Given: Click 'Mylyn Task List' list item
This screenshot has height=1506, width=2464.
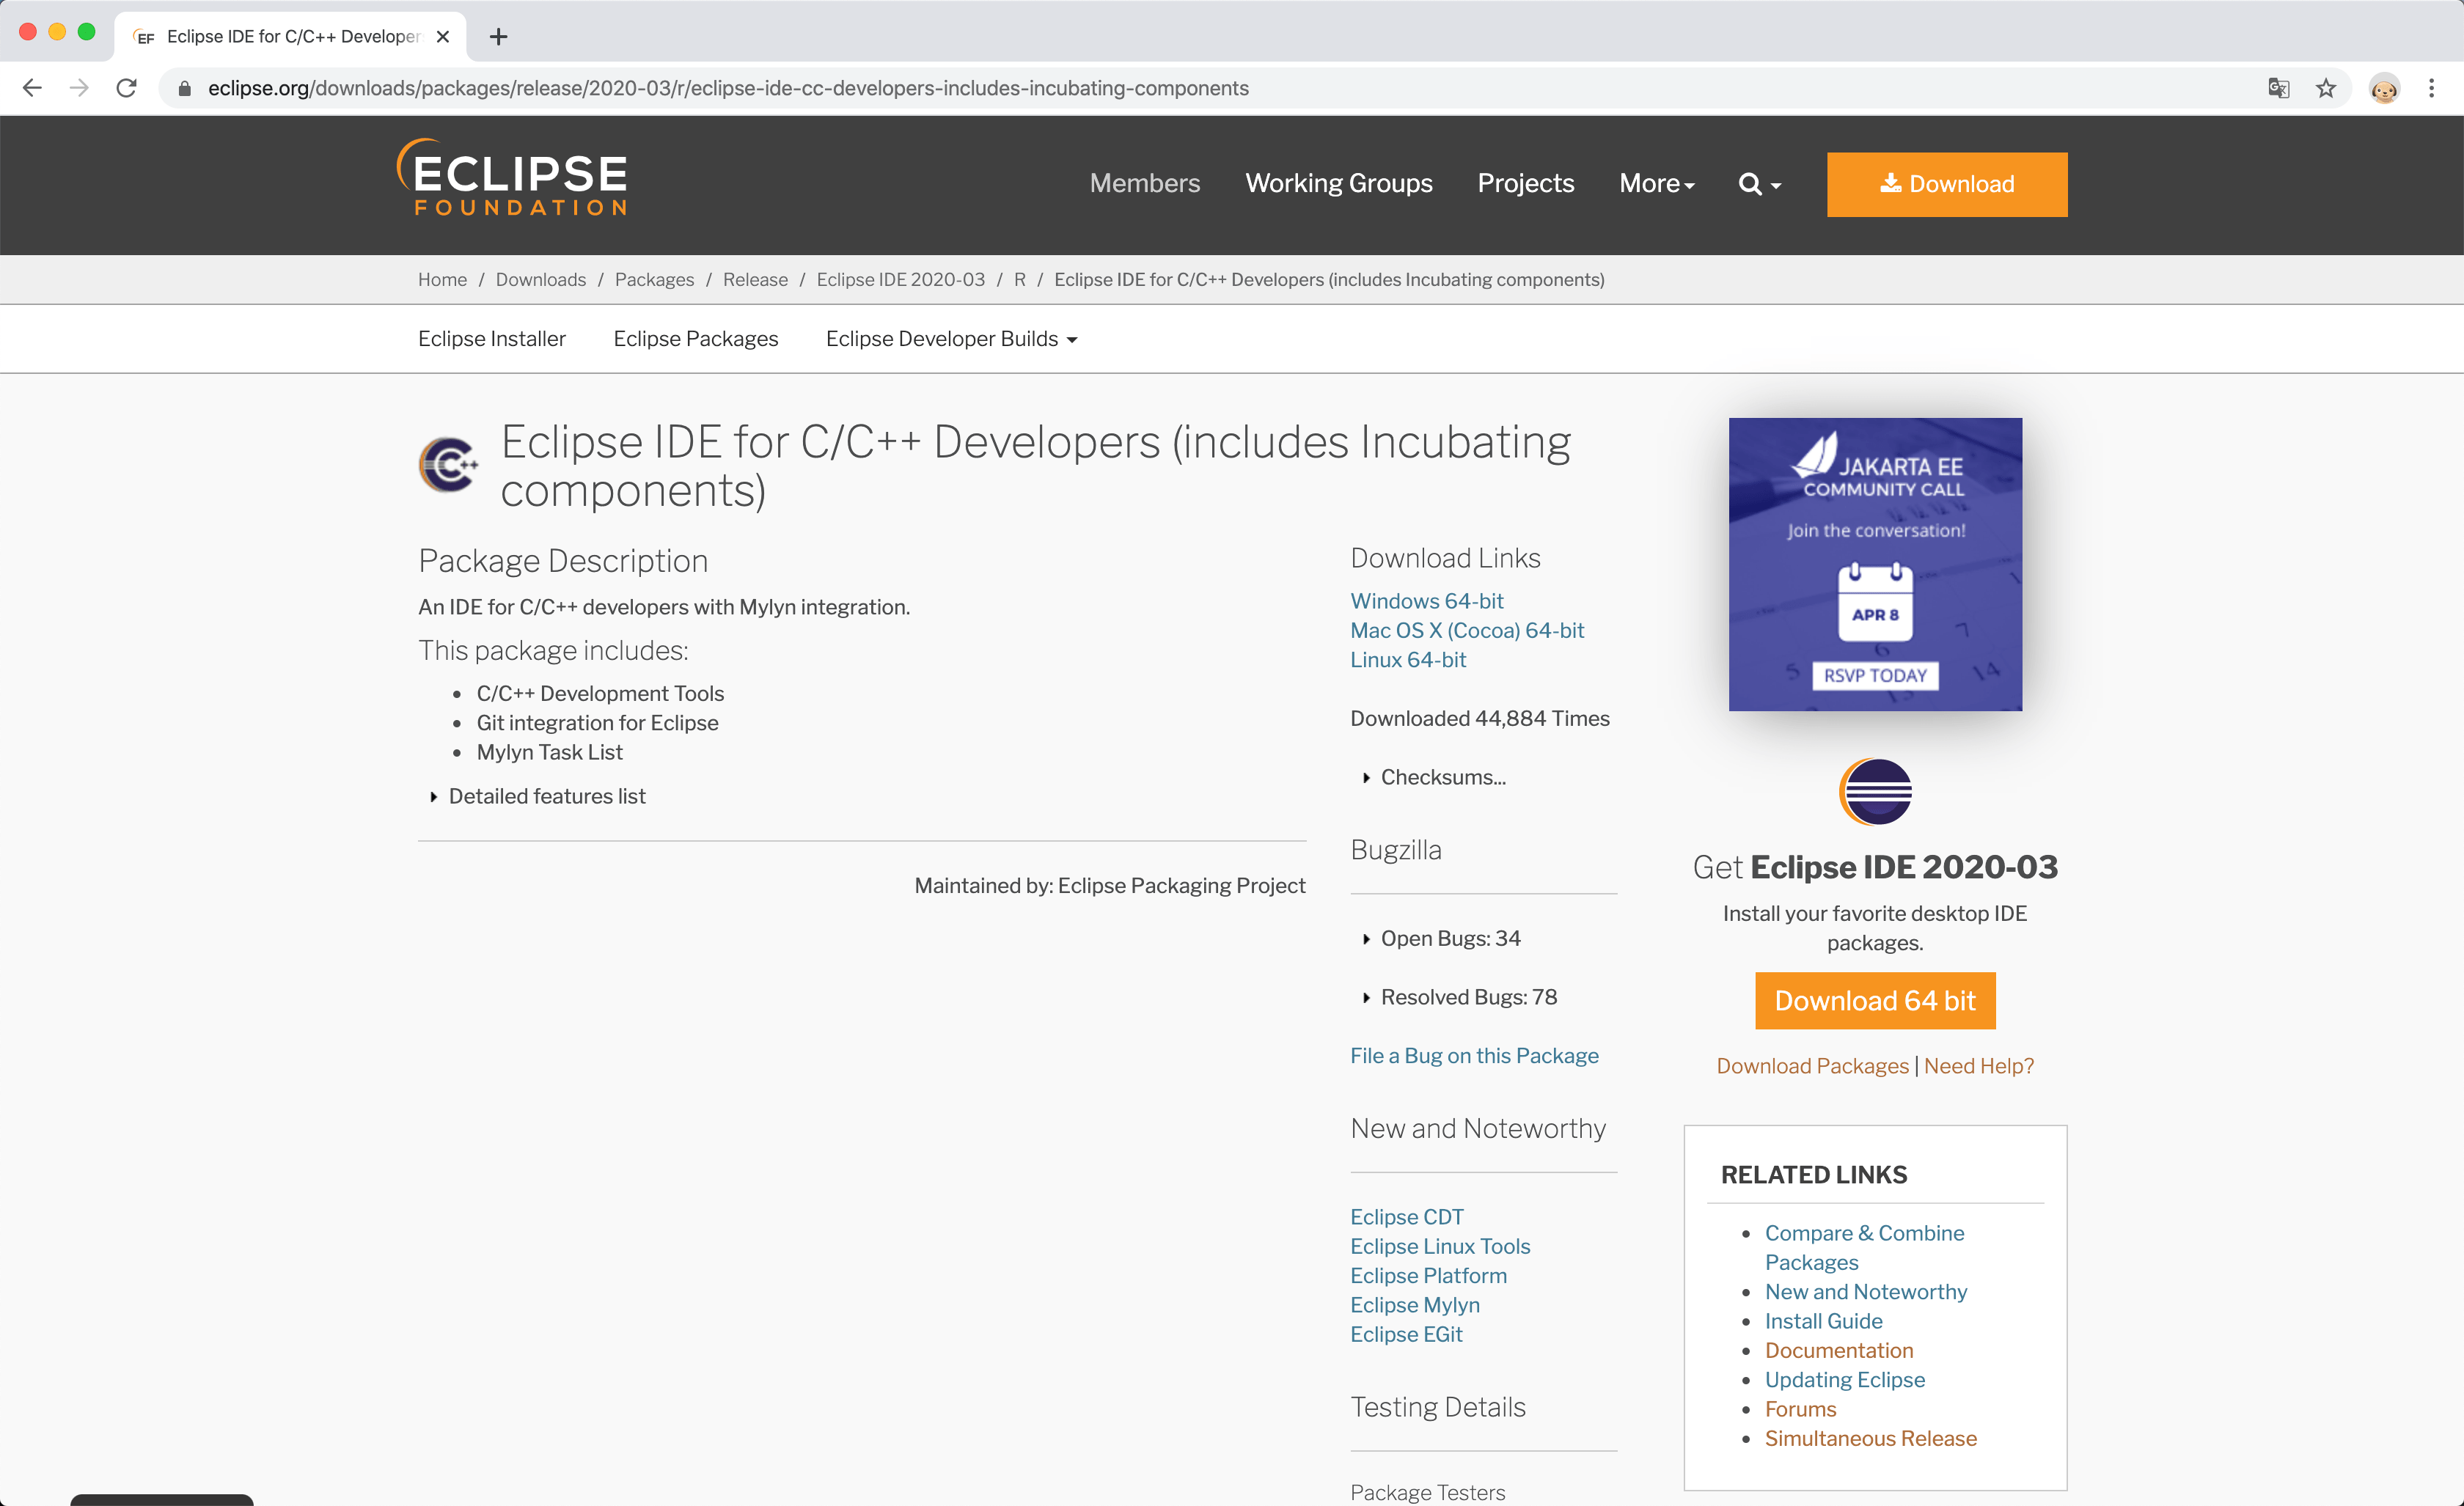Looking at the screenshot, I should click(549, 752).
